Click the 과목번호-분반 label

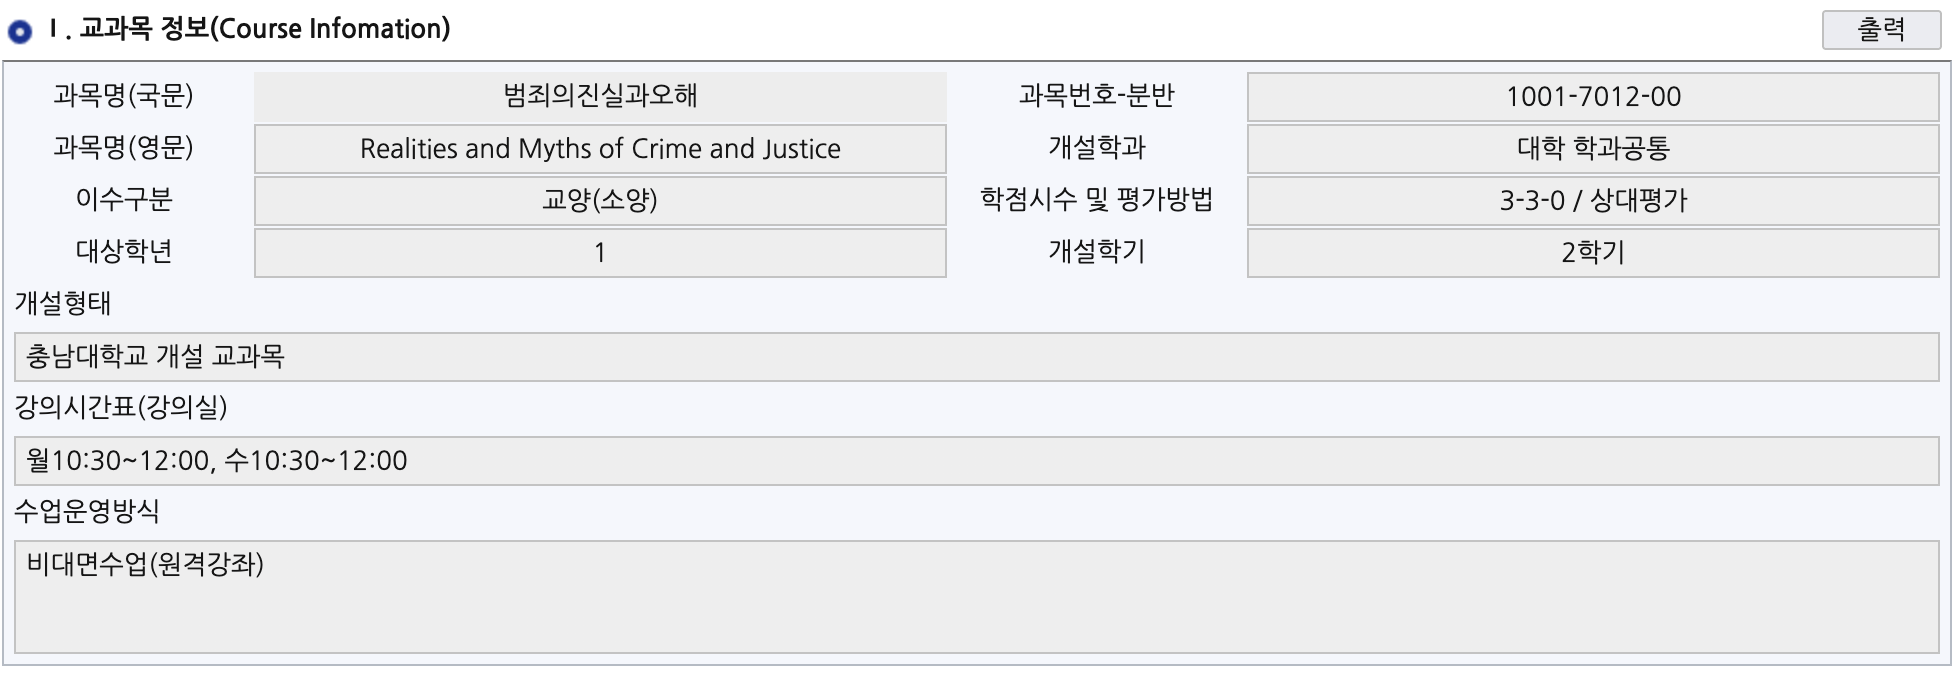(x=1096, y=96)
